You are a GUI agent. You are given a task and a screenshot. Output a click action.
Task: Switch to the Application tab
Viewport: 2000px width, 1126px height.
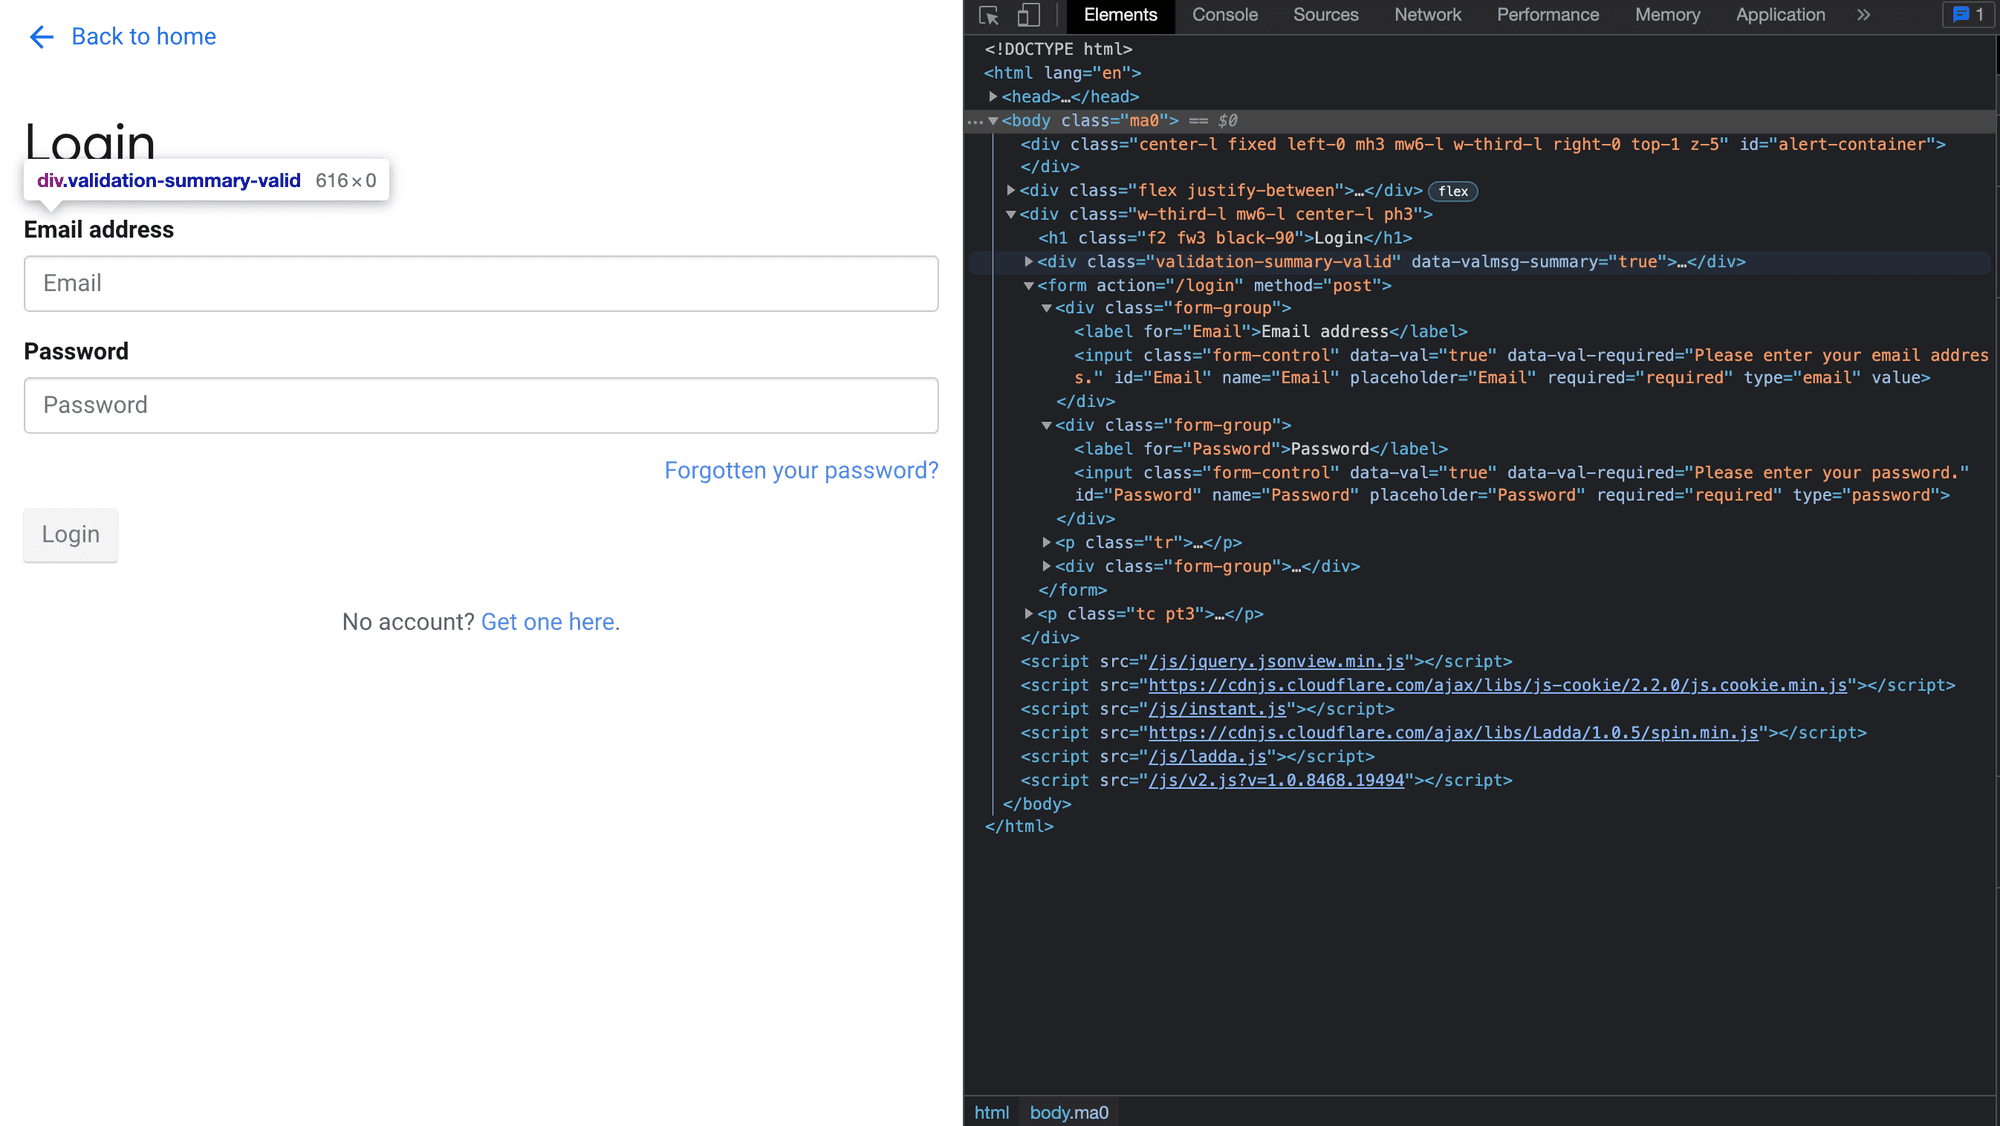coord(1779,15)
